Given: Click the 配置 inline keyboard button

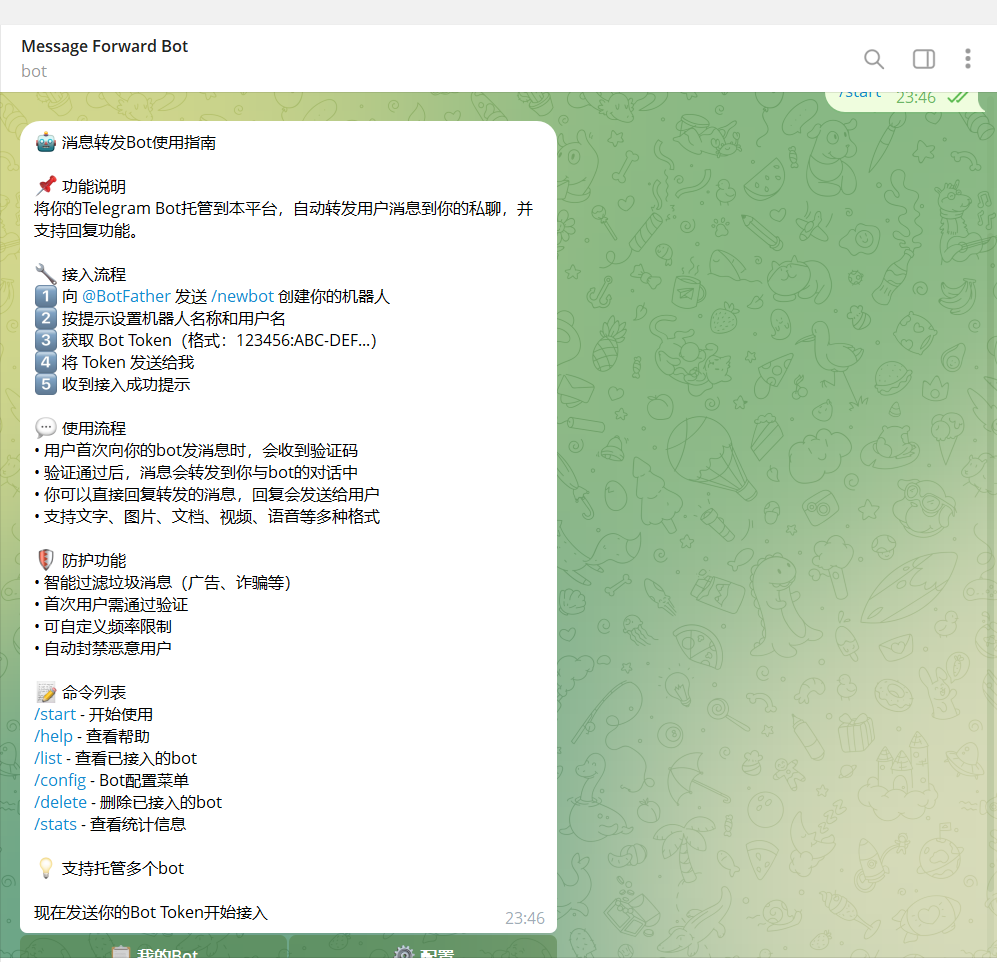Looking at the screenshot, I should coord(423,947).
